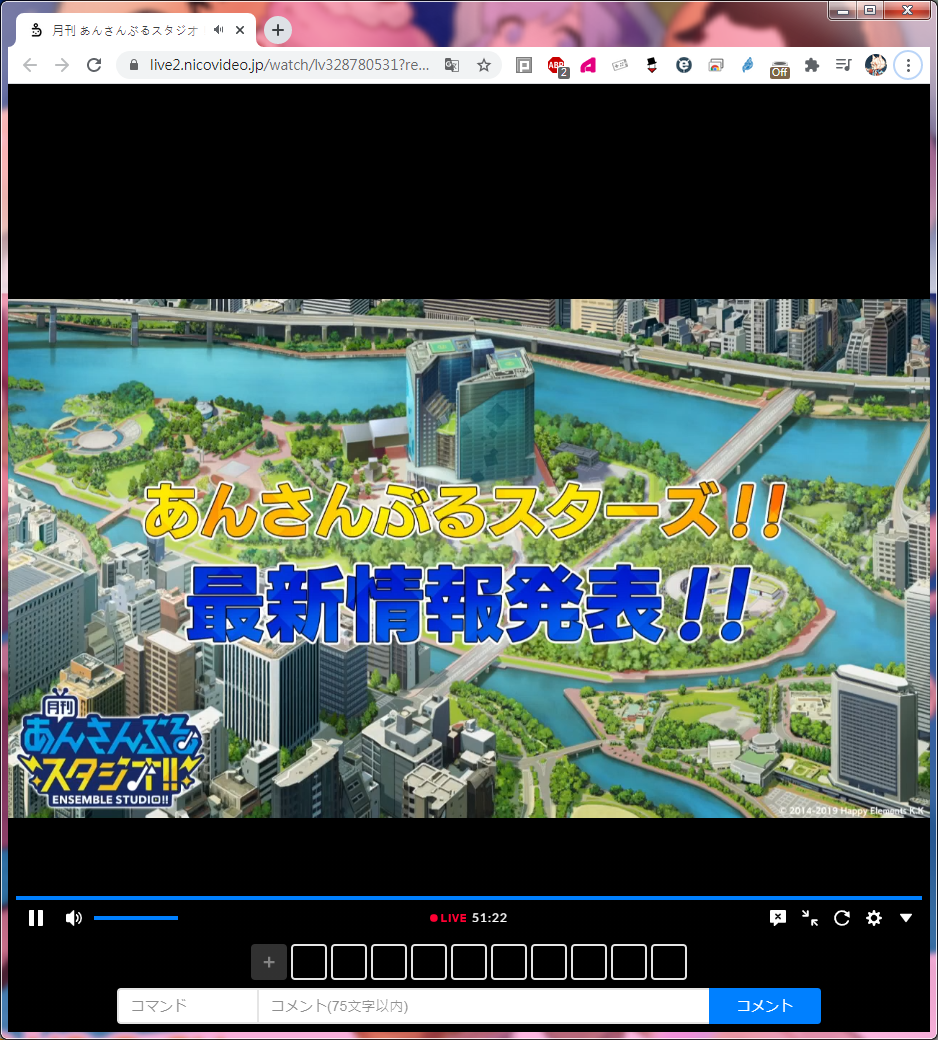938x1040 pixels.
Task: Open the black top-hat extension icon
Action: 652,65
